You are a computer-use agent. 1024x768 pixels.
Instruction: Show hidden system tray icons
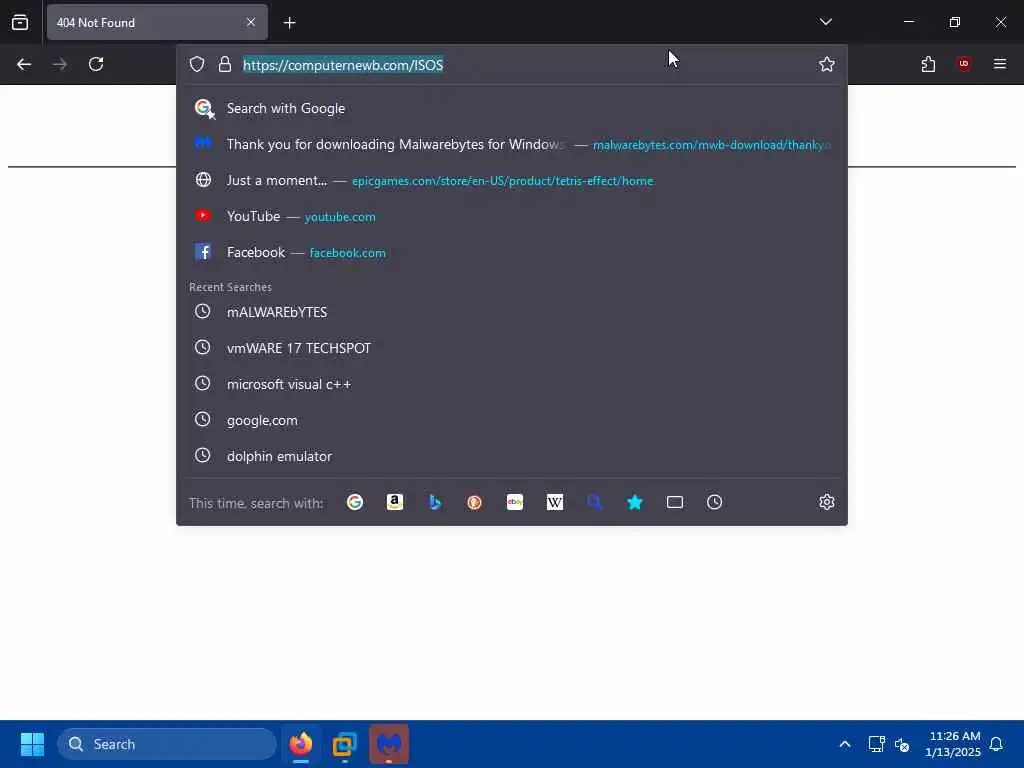844,744
